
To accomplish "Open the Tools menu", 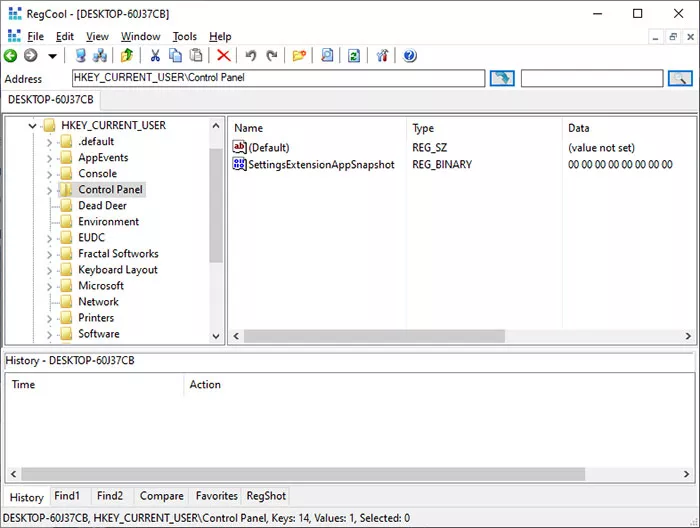I will pos(185,37).
